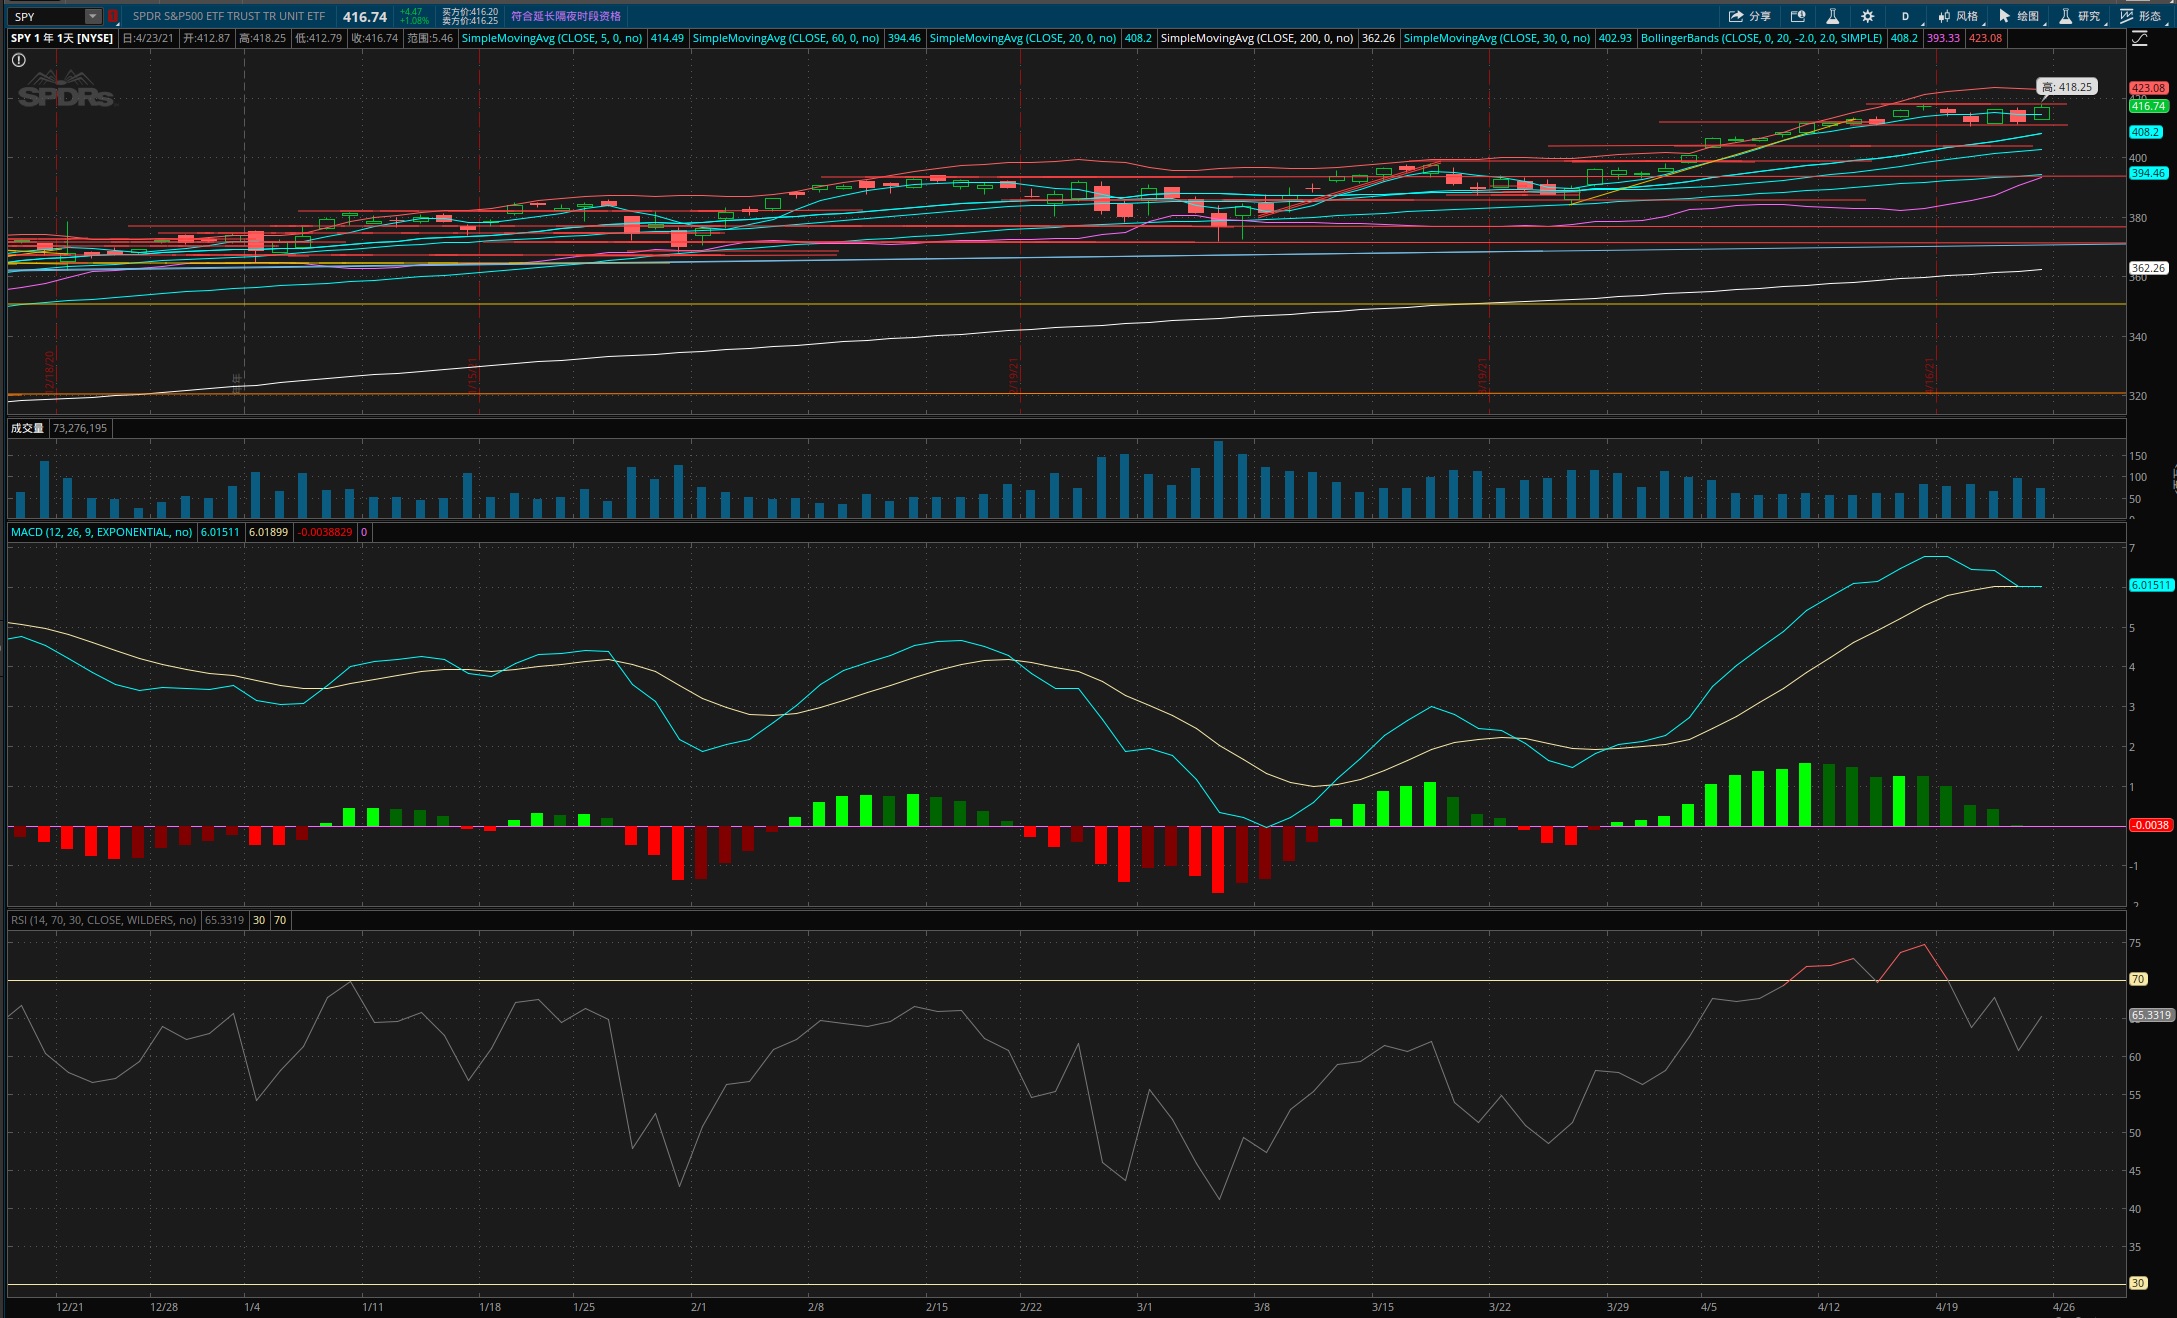Click the red link/clipboard icon beside SPY
Screen dimensions: 2177x1318
(113, 16)
